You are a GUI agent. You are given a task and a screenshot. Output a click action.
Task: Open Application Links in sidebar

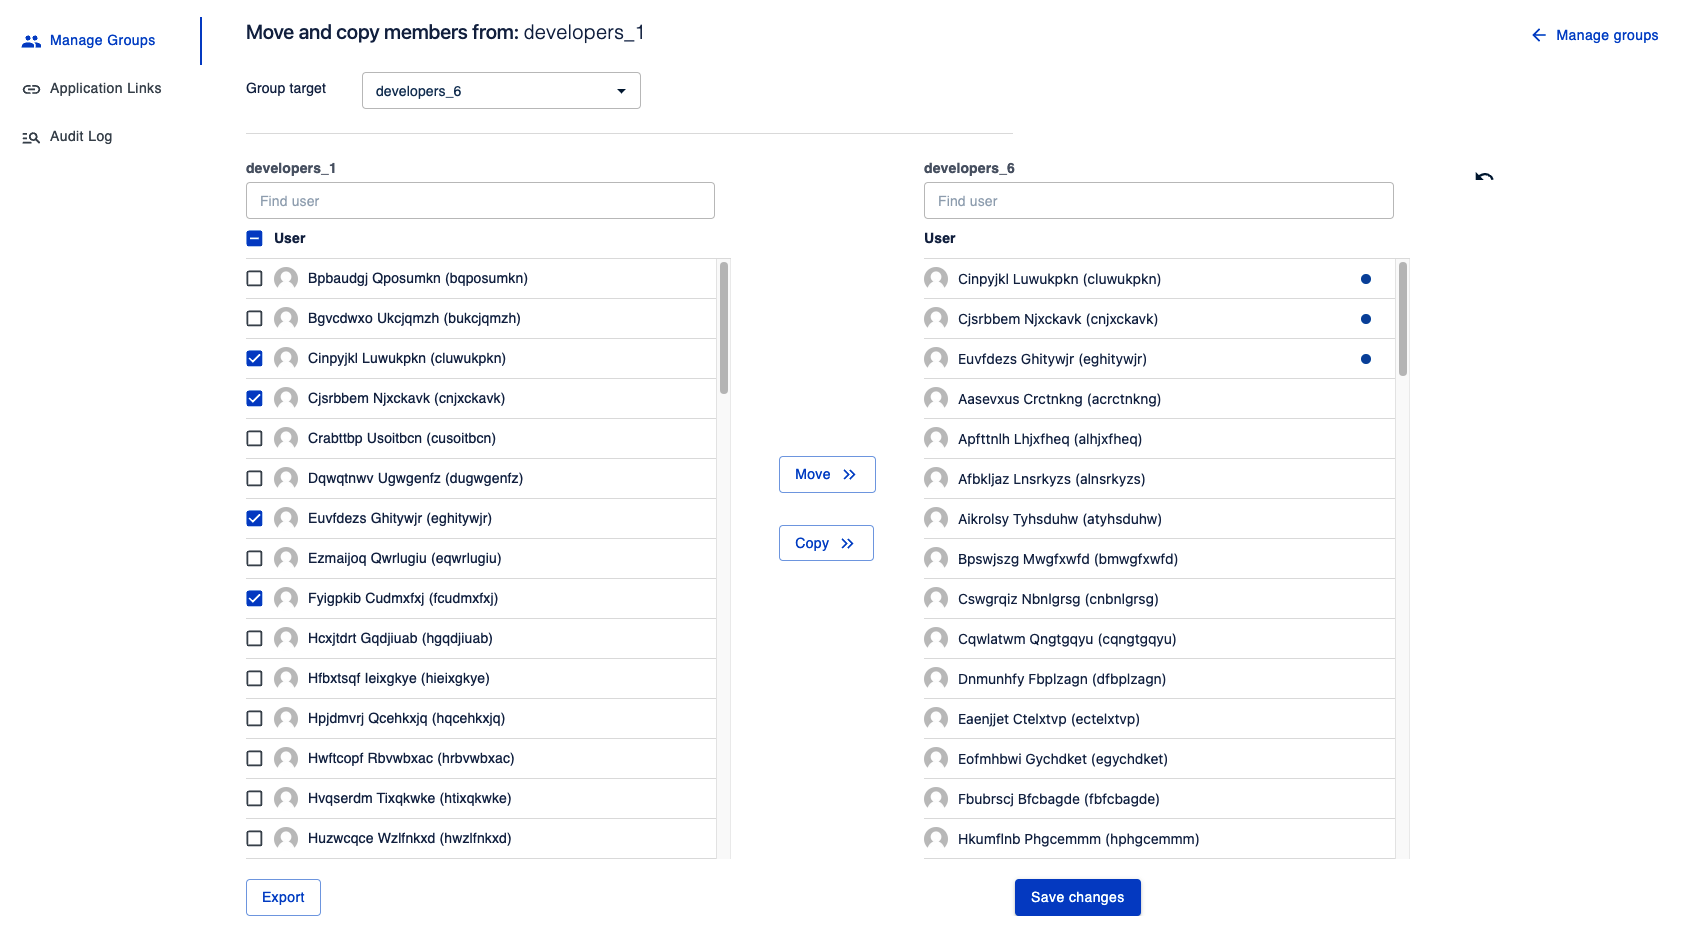tap(105, 88)
